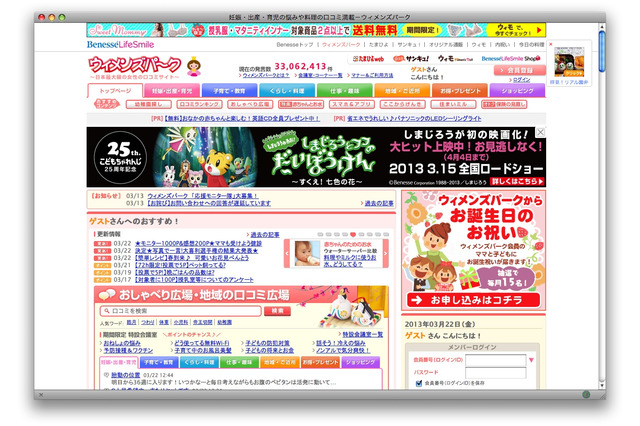640x426 pixels.
Task: Open the 予防接種&ワクチン link
Action: (128, 350)
